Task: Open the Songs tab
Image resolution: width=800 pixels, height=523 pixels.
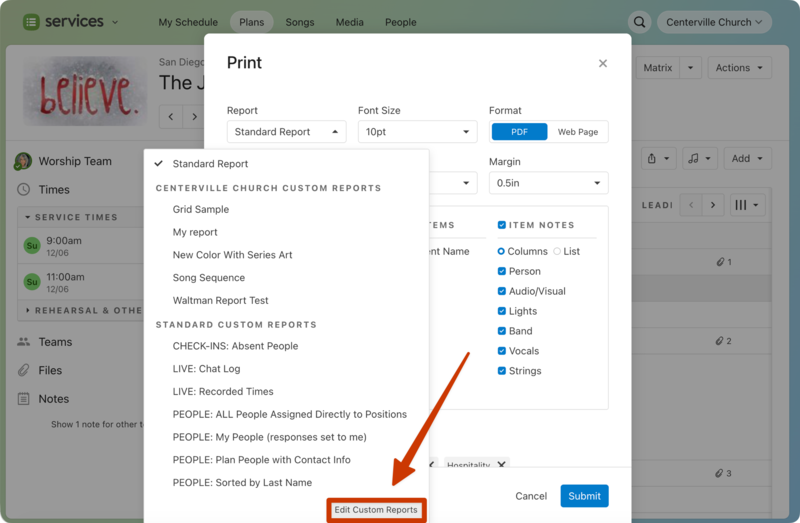Action: 299,22
